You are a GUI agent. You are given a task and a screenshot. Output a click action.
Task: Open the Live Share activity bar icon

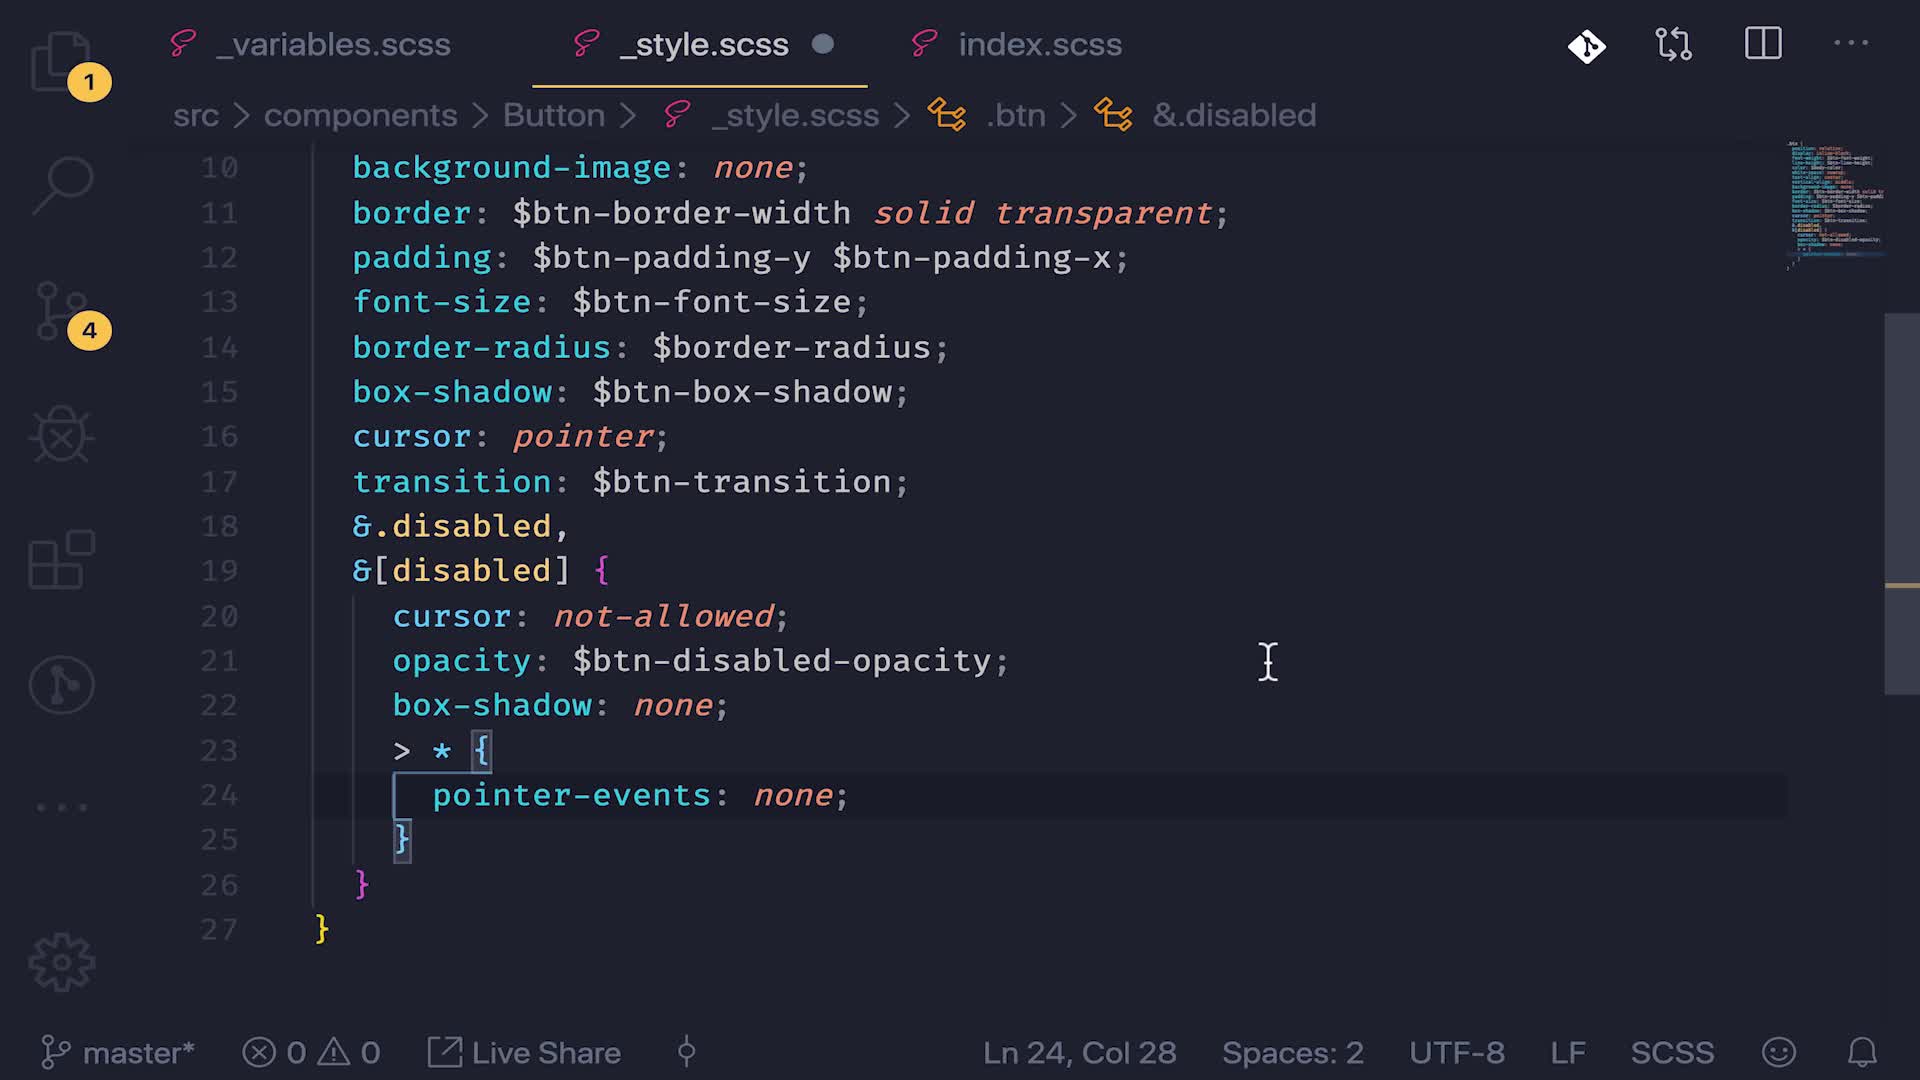62,686
